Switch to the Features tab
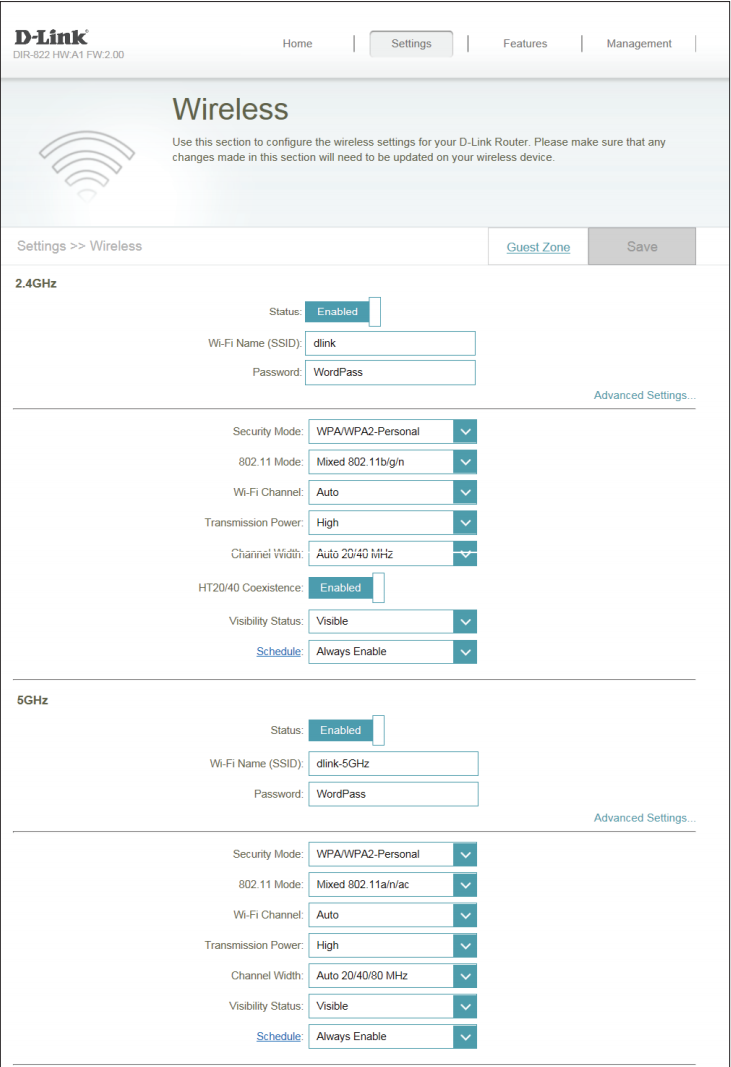This screenshot has width=731, height=1067. [525, 44]
